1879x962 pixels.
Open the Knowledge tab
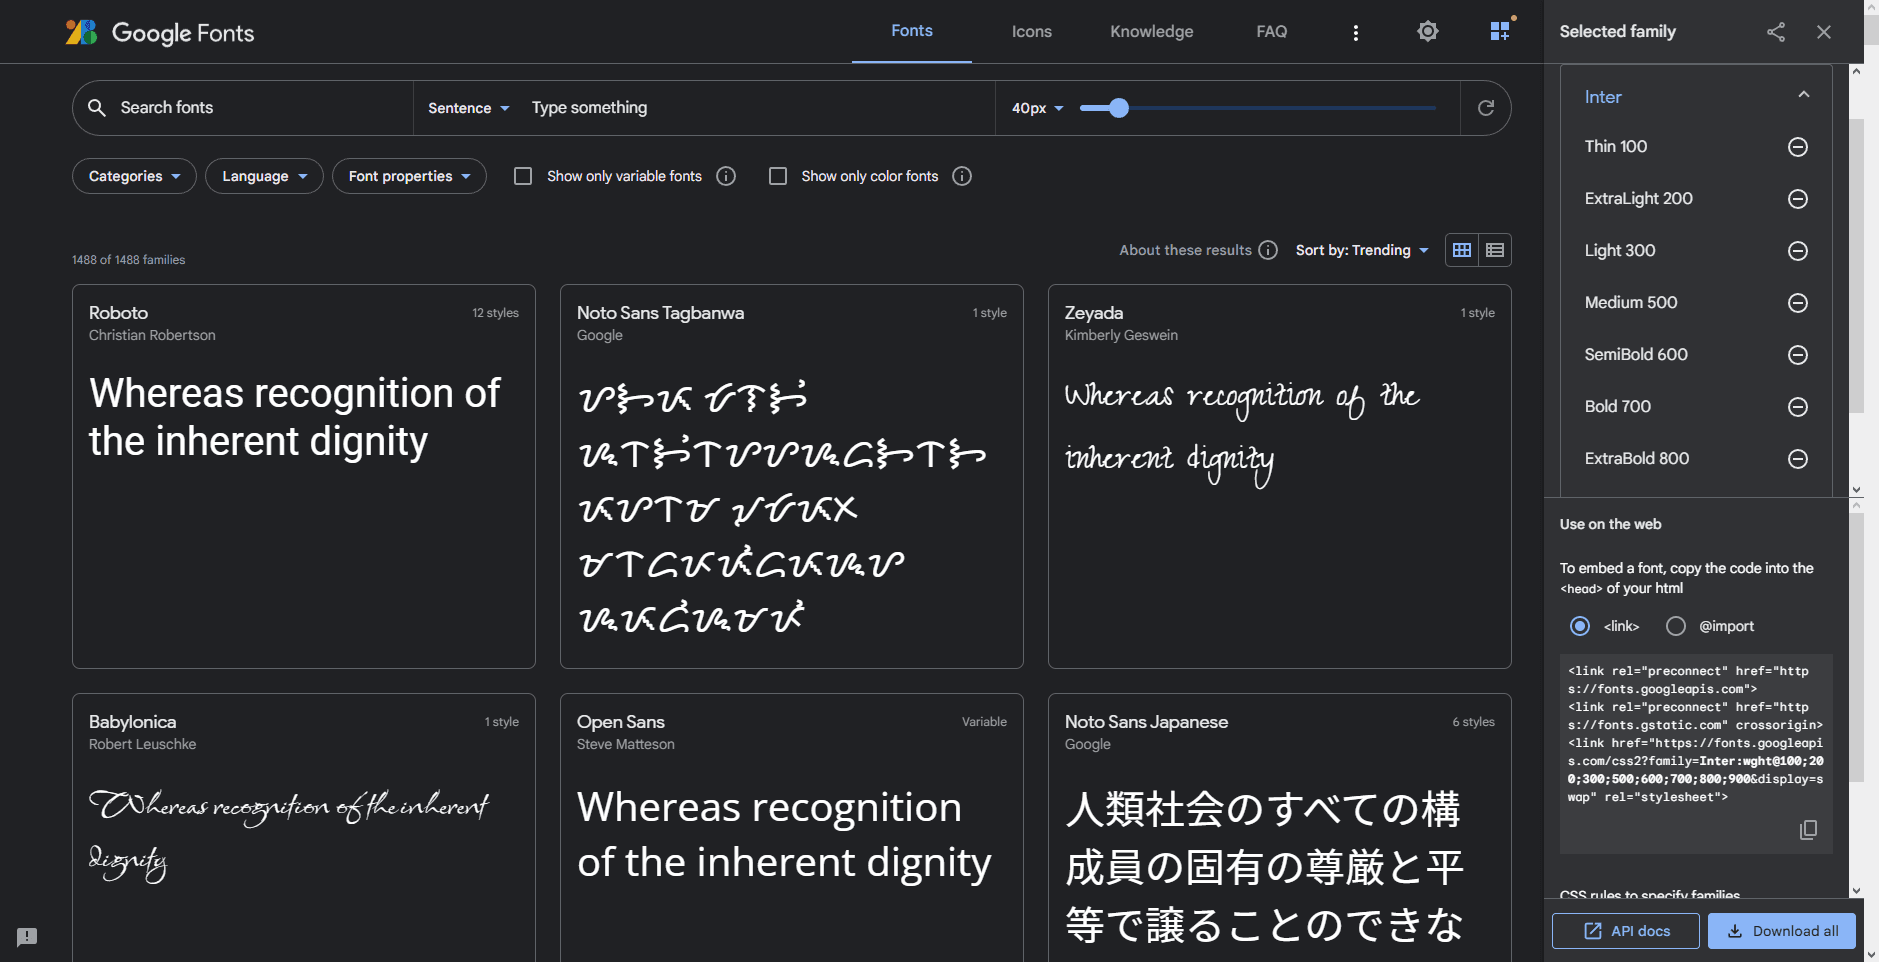click(x=1151, y=32)
